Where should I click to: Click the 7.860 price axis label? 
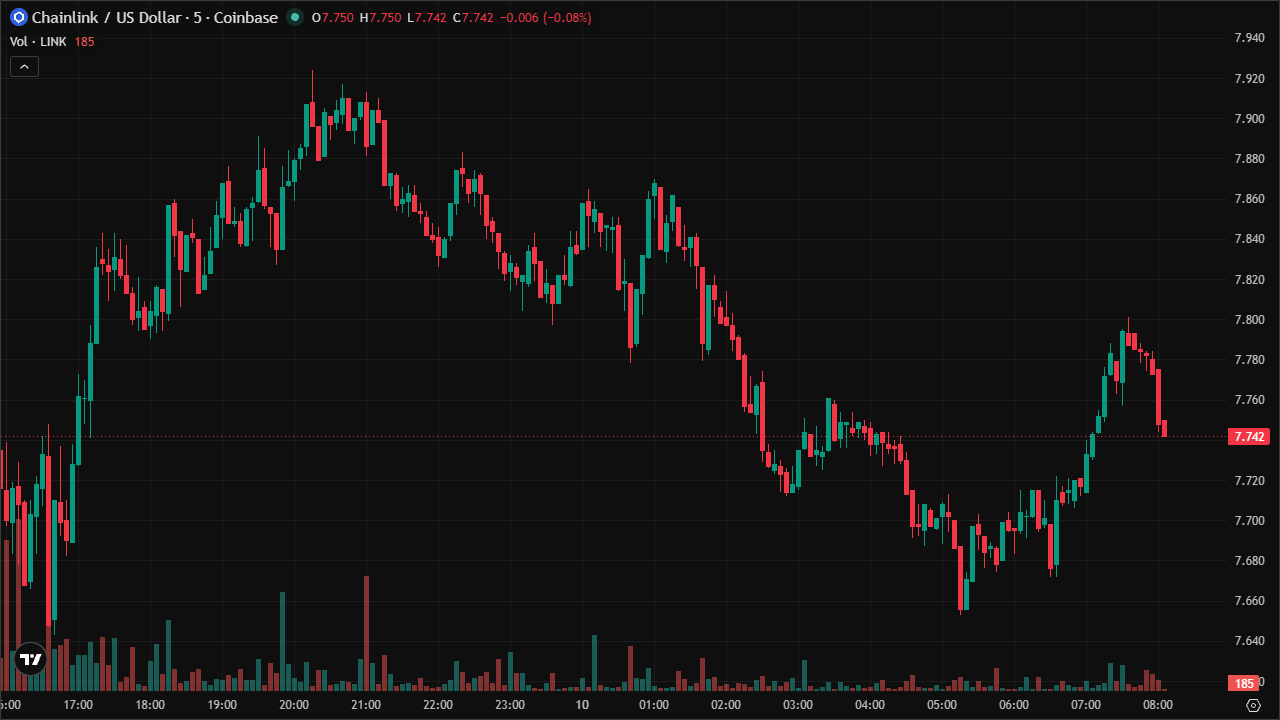[x=1250, y=199]
